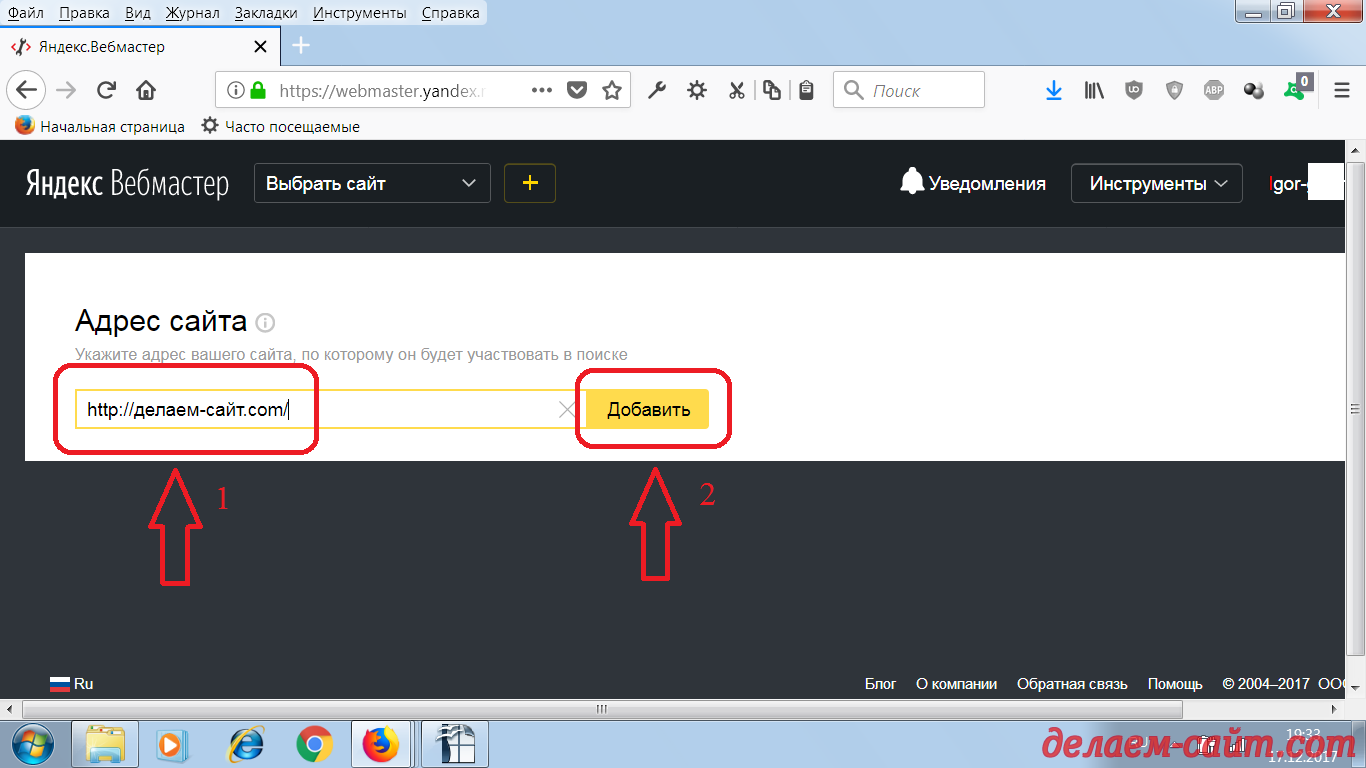Open the downloads arrow panel
The width and height of the screenshot is (1366, 768).
(x=1053, y=90)
